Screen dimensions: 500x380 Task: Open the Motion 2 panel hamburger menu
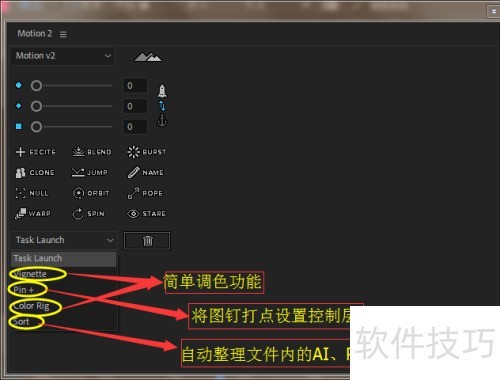click(x=63, y=34)
